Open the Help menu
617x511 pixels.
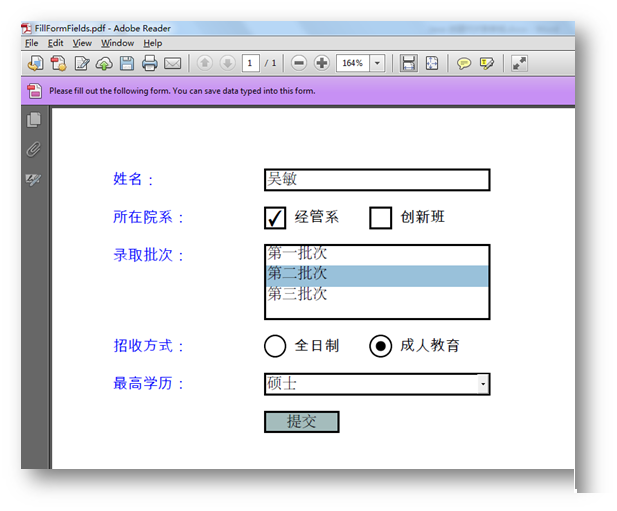pyautogui.click(x=153, y=43)
